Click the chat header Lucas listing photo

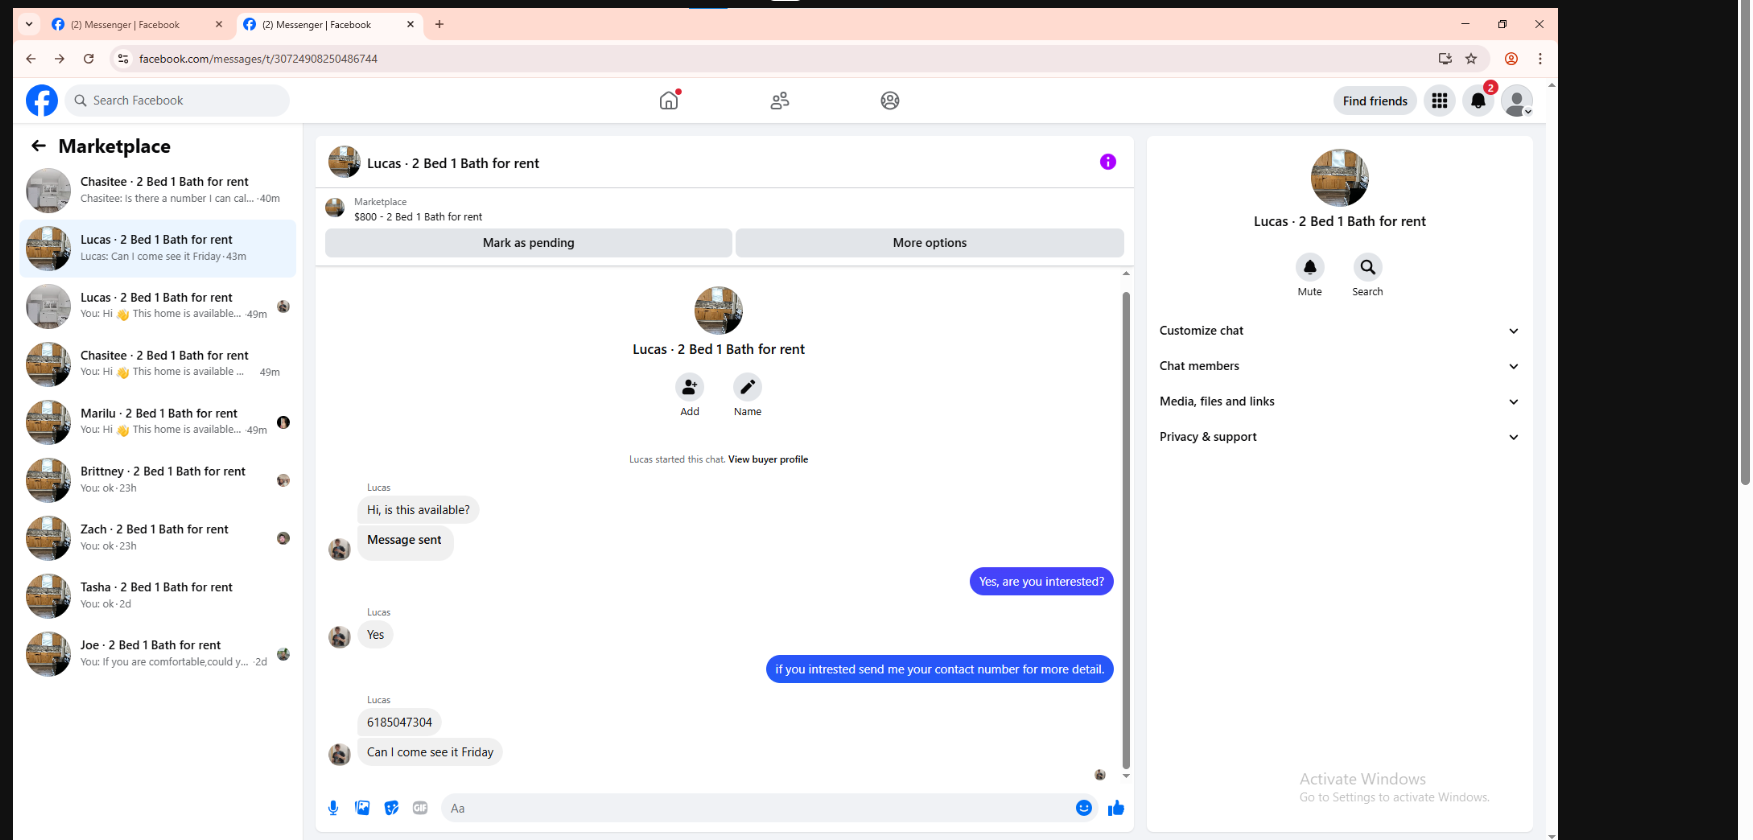tap(344, 162)
